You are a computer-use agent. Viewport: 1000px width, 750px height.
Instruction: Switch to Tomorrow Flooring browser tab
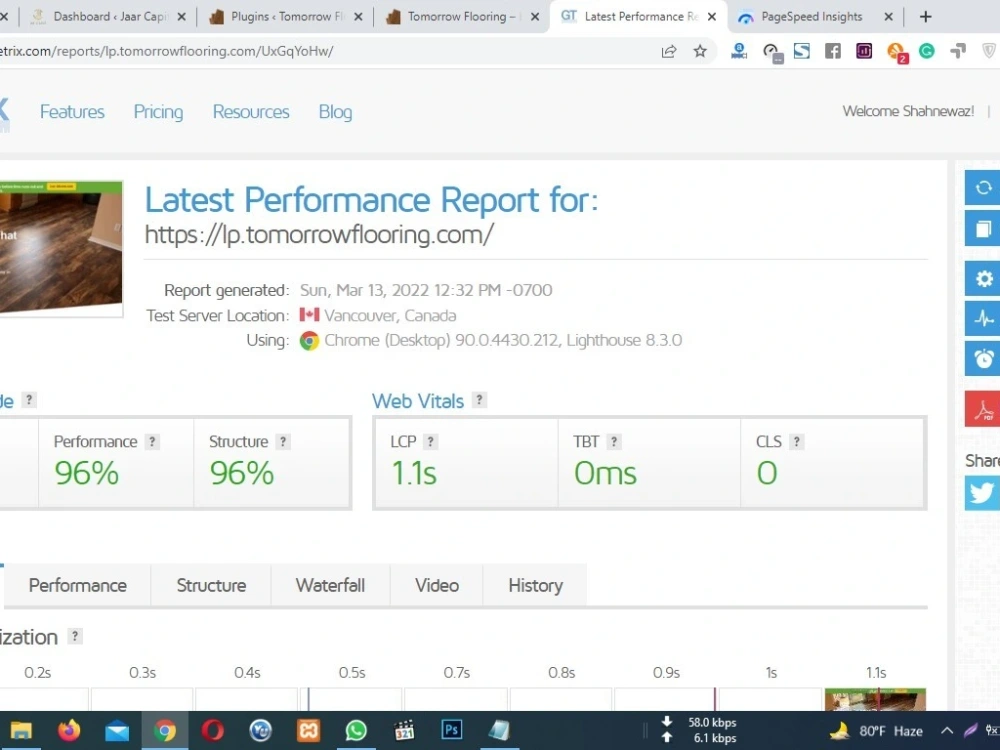tap(462, 17)
